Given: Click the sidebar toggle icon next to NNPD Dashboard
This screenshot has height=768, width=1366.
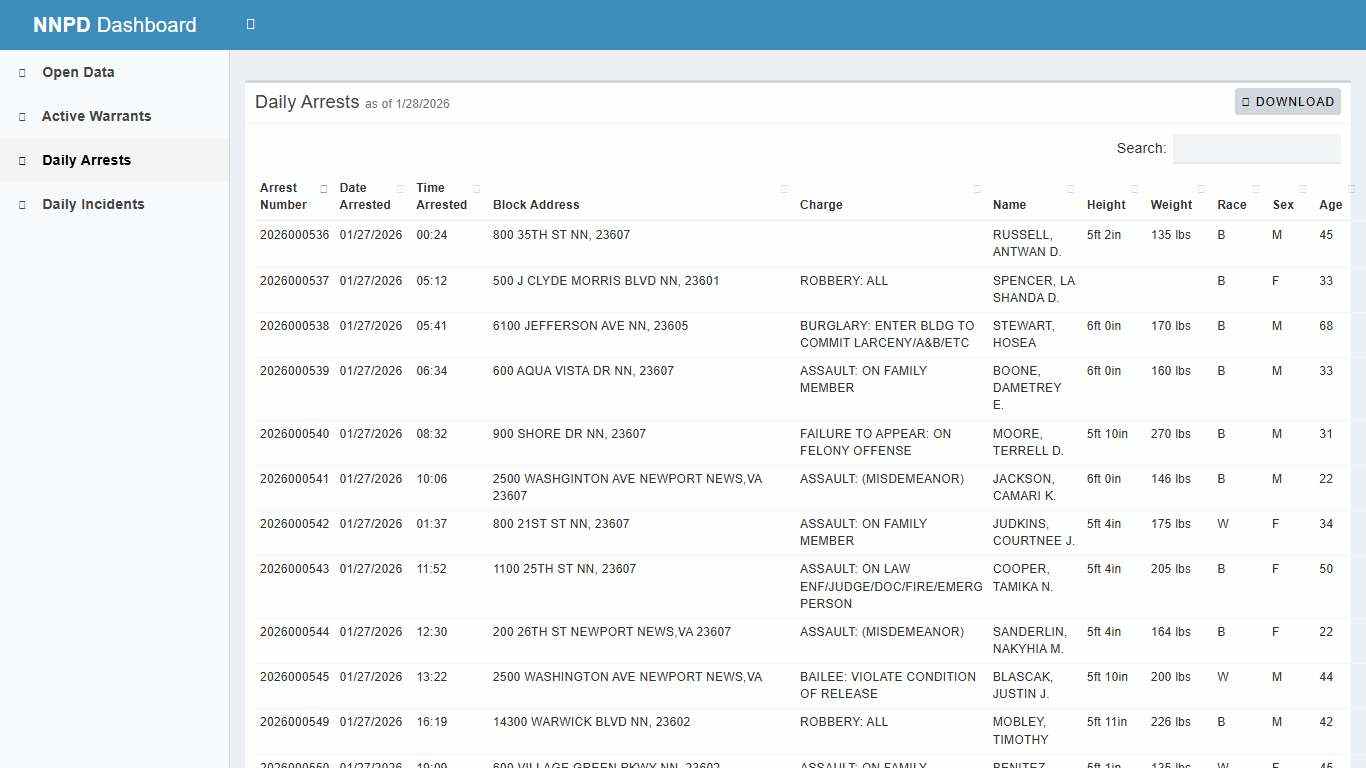Looking at the screenshot, I should coord(249,23).
